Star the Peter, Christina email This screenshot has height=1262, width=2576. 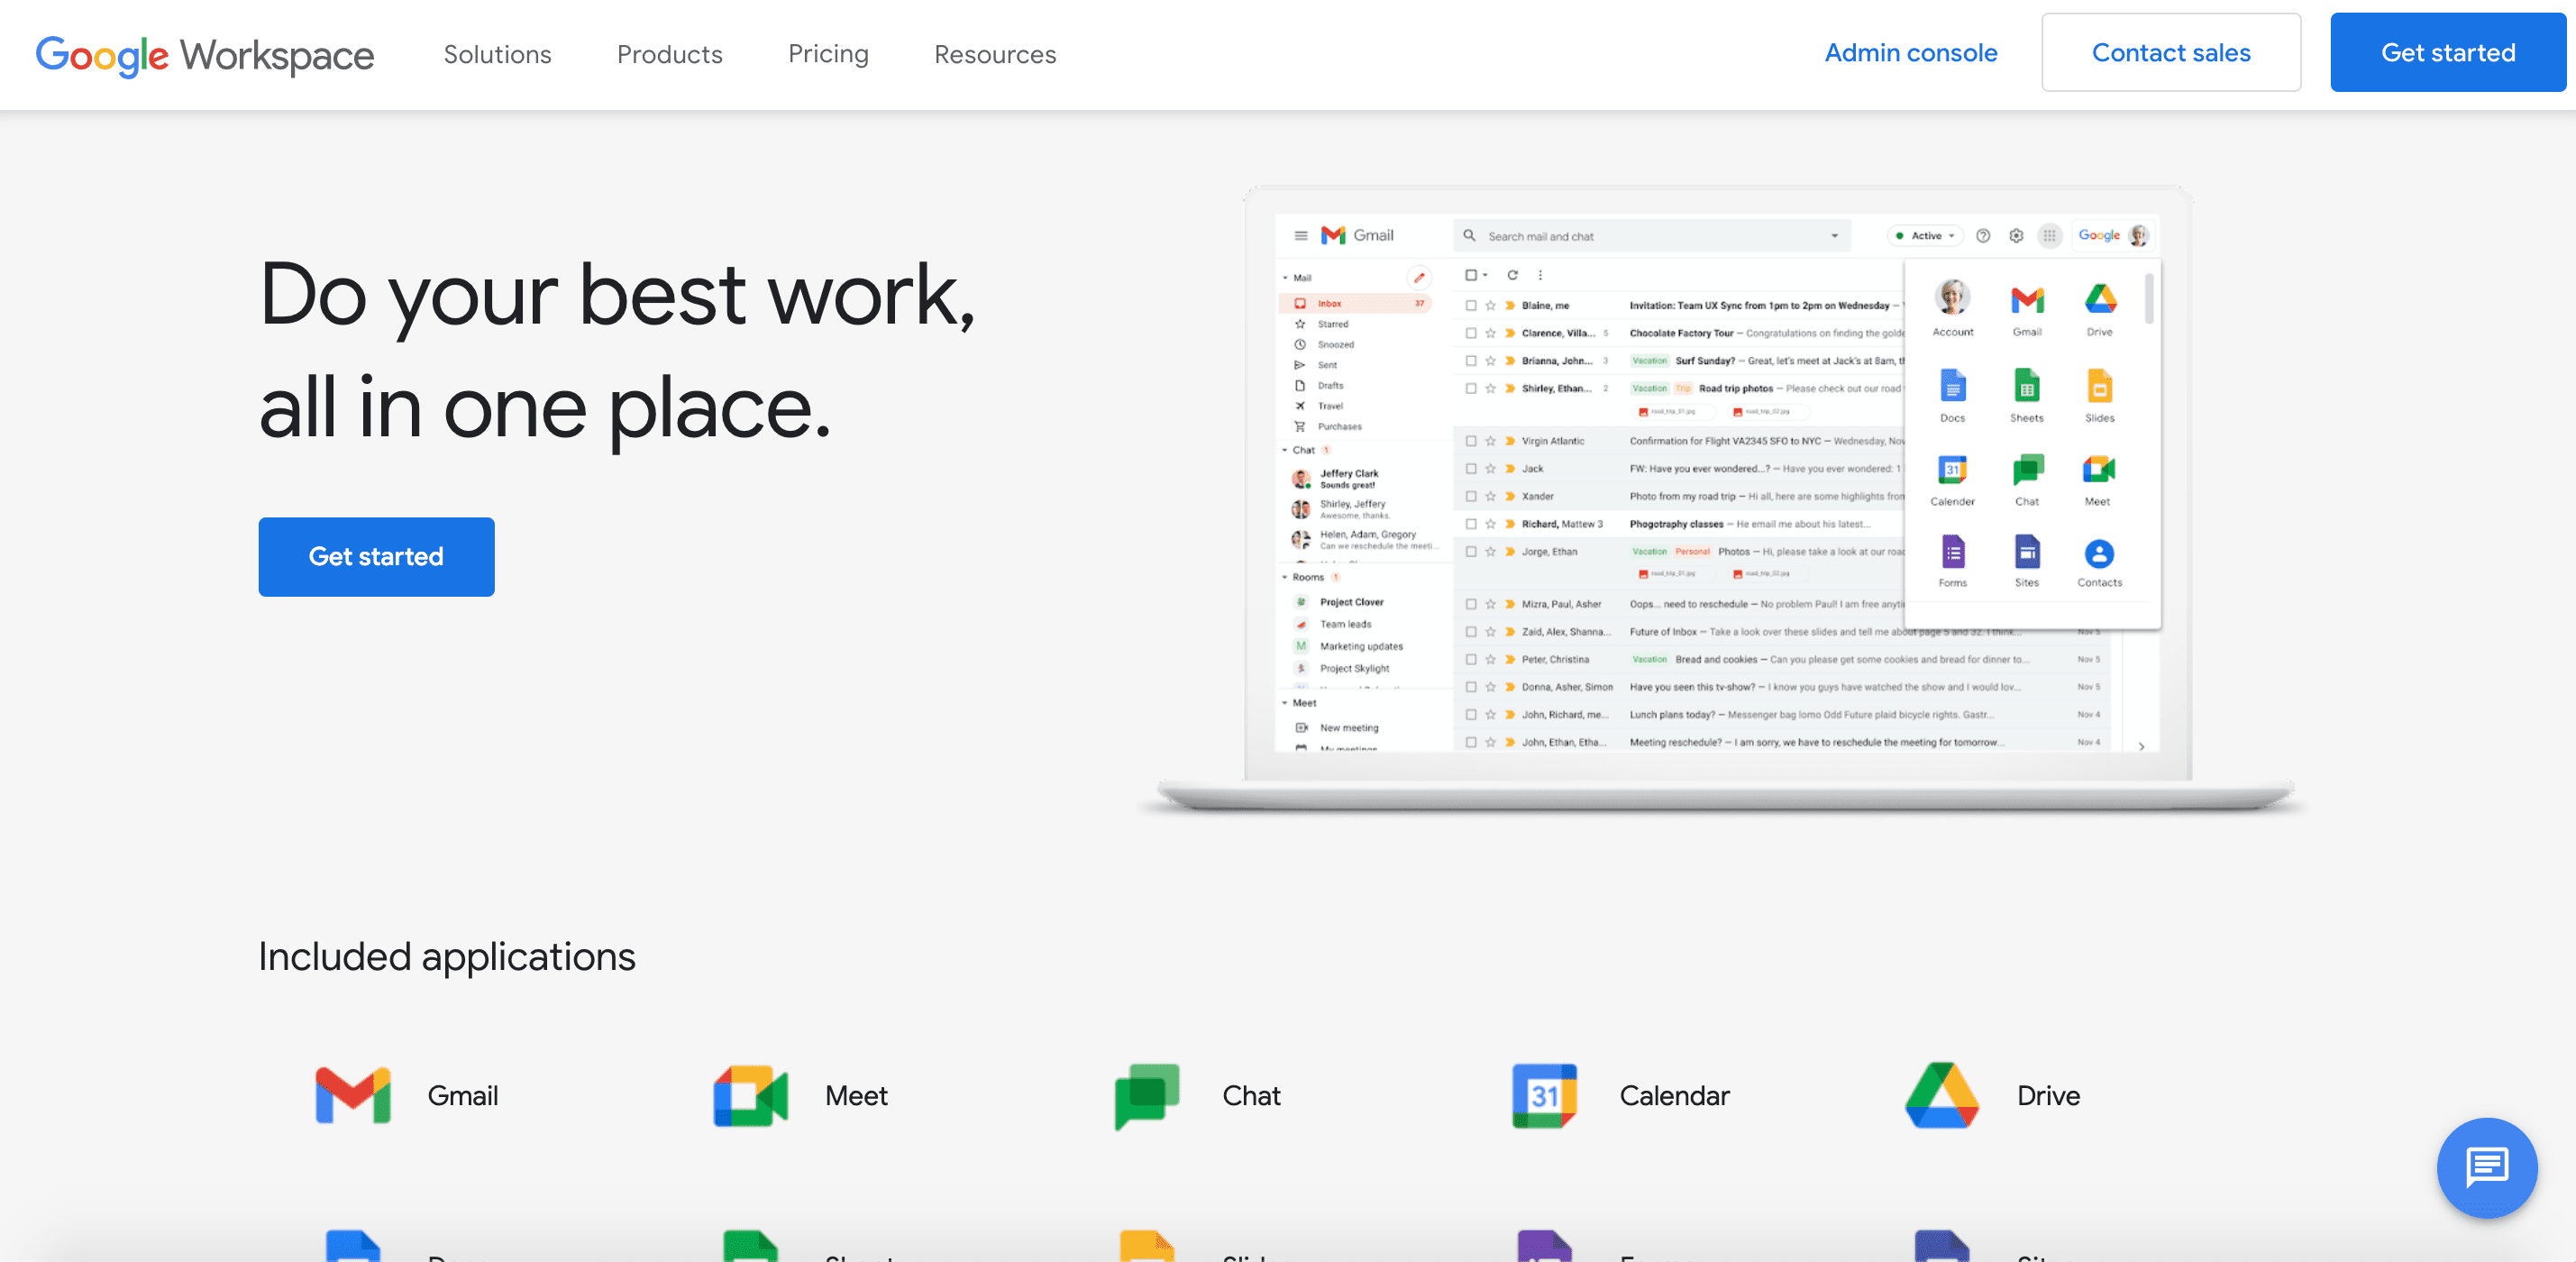tap(1490, 660)
